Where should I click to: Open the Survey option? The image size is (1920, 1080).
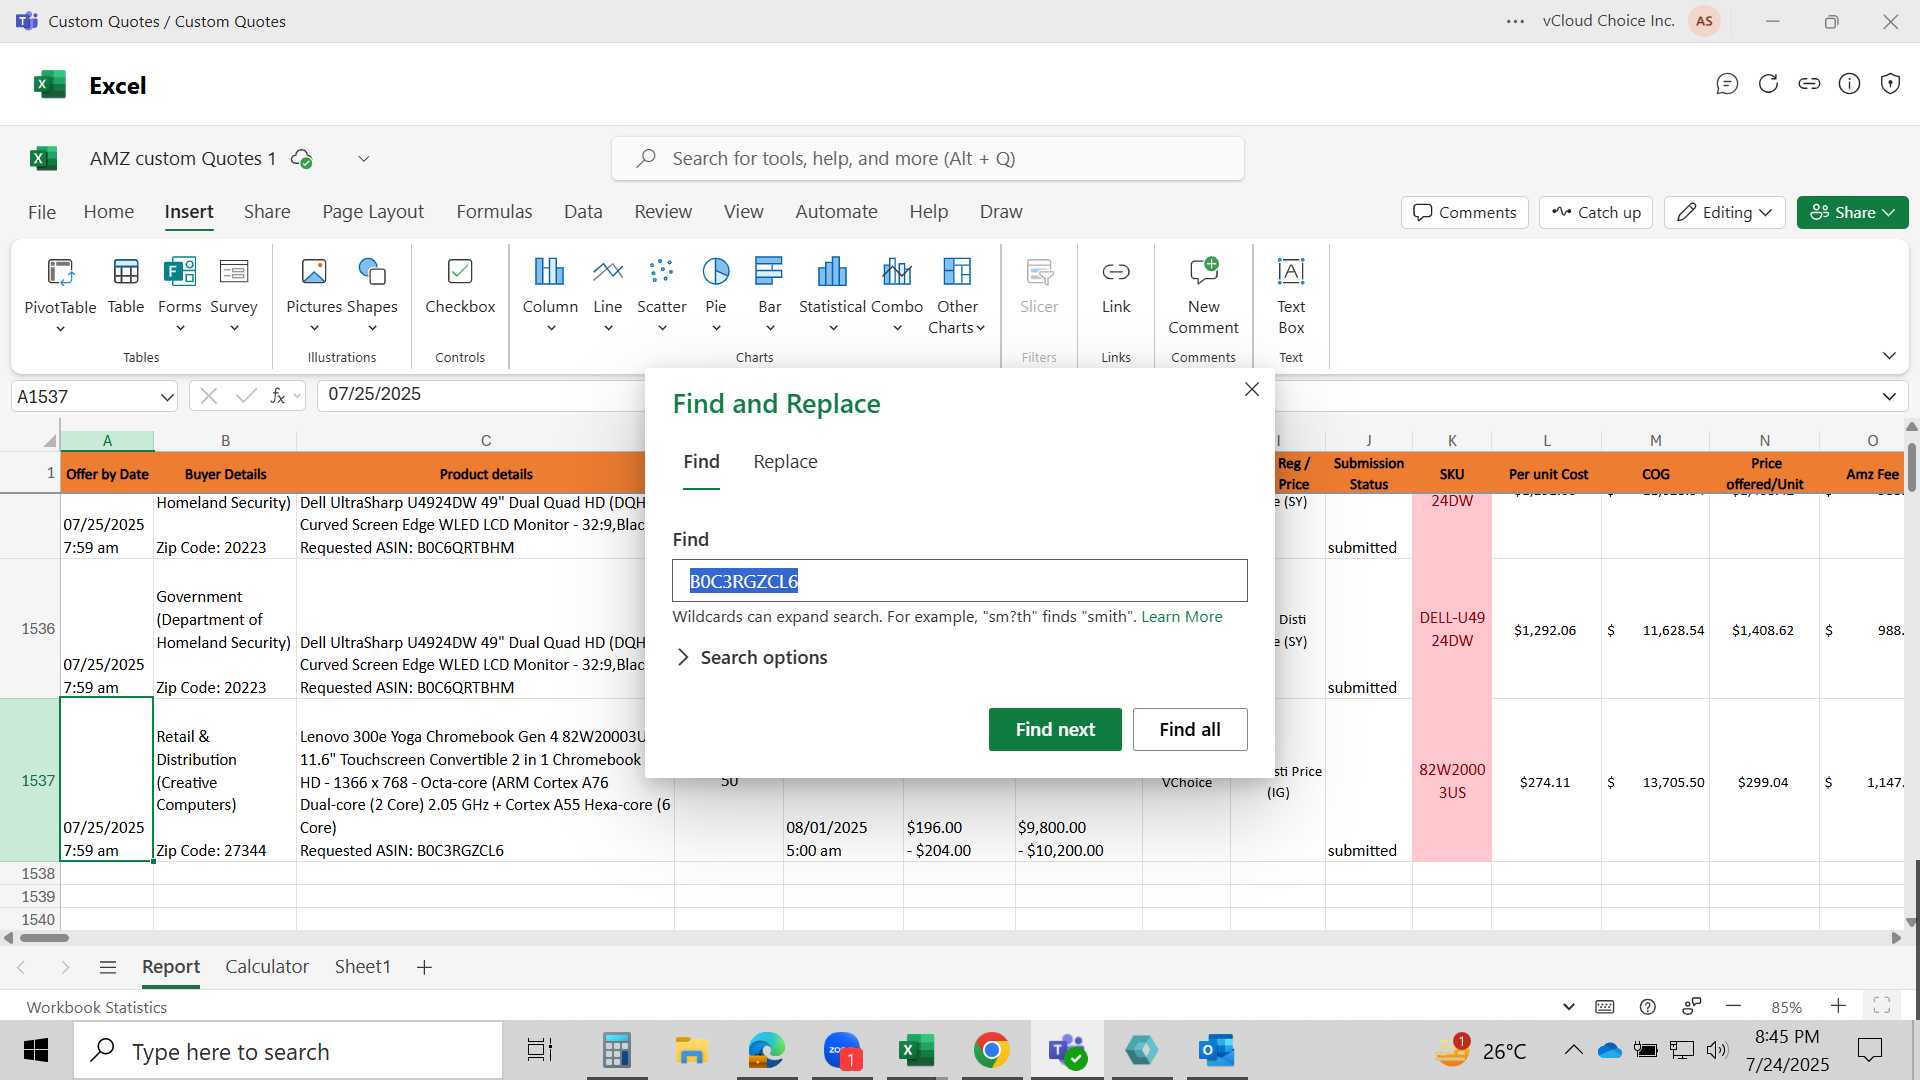[x=234, y=296]
